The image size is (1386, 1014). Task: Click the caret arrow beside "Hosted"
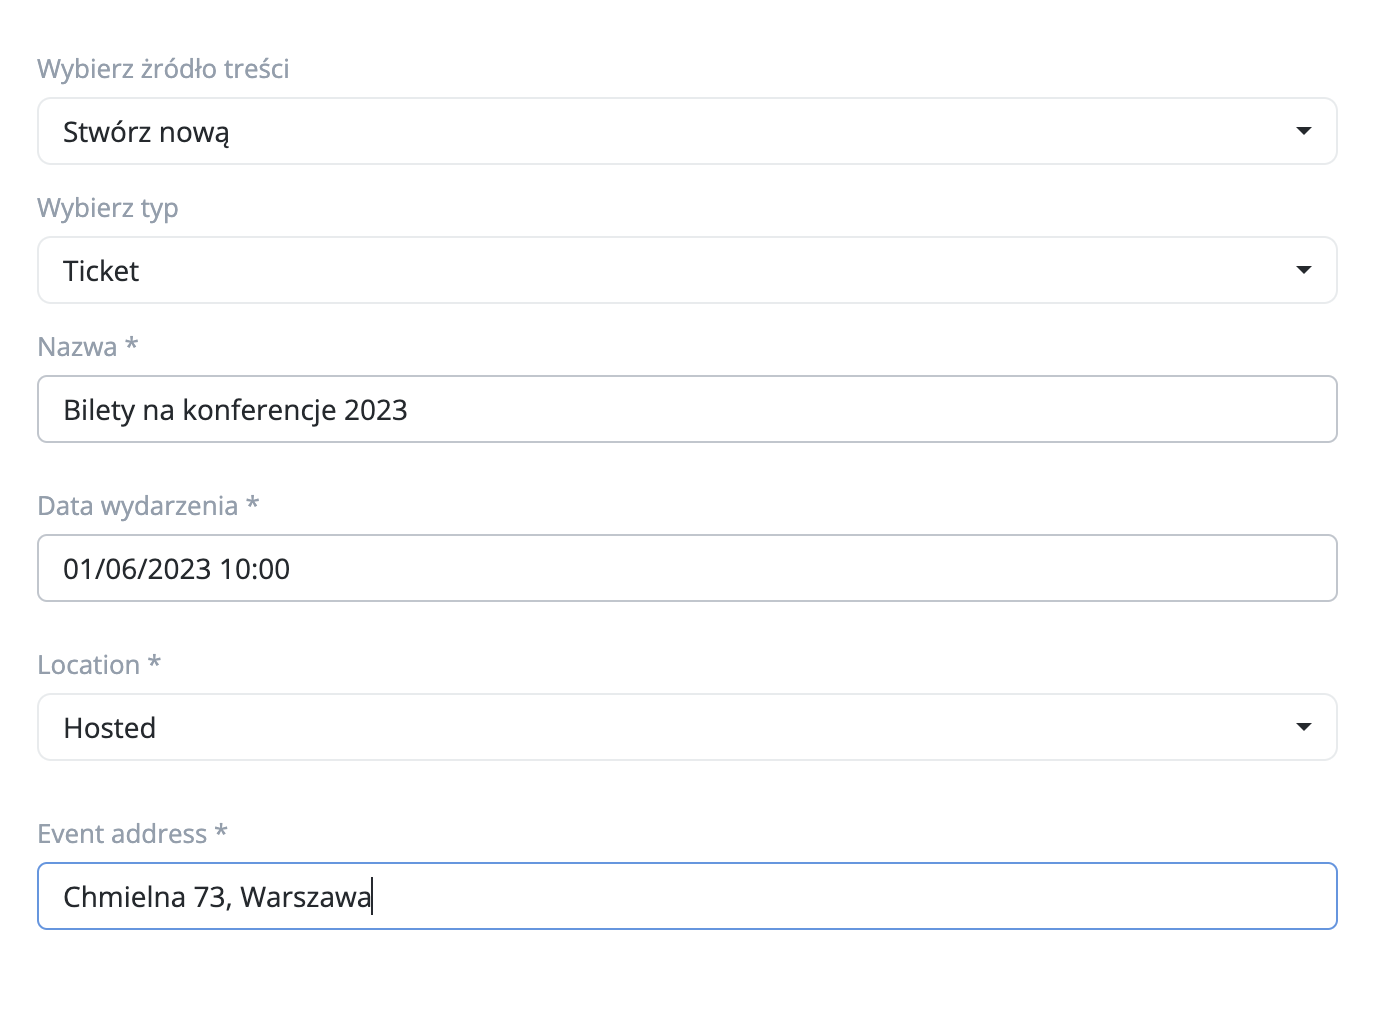[1303, 727]
